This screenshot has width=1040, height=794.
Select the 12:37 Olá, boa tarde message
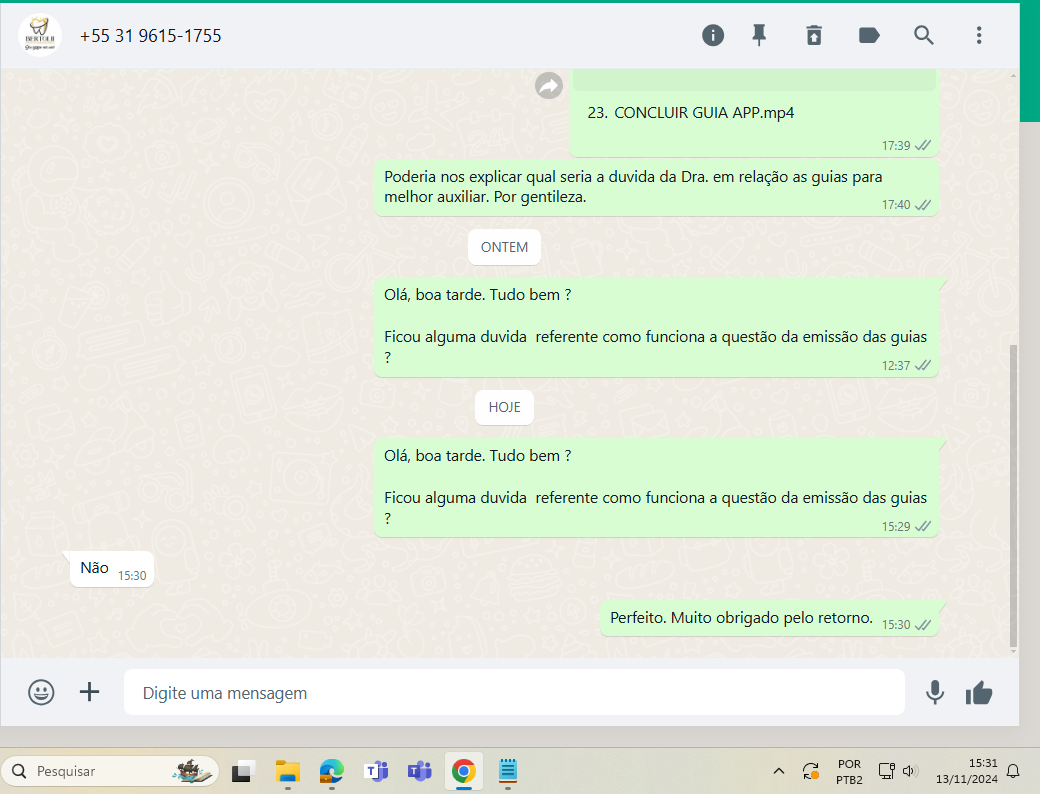[x=656, y=328]
